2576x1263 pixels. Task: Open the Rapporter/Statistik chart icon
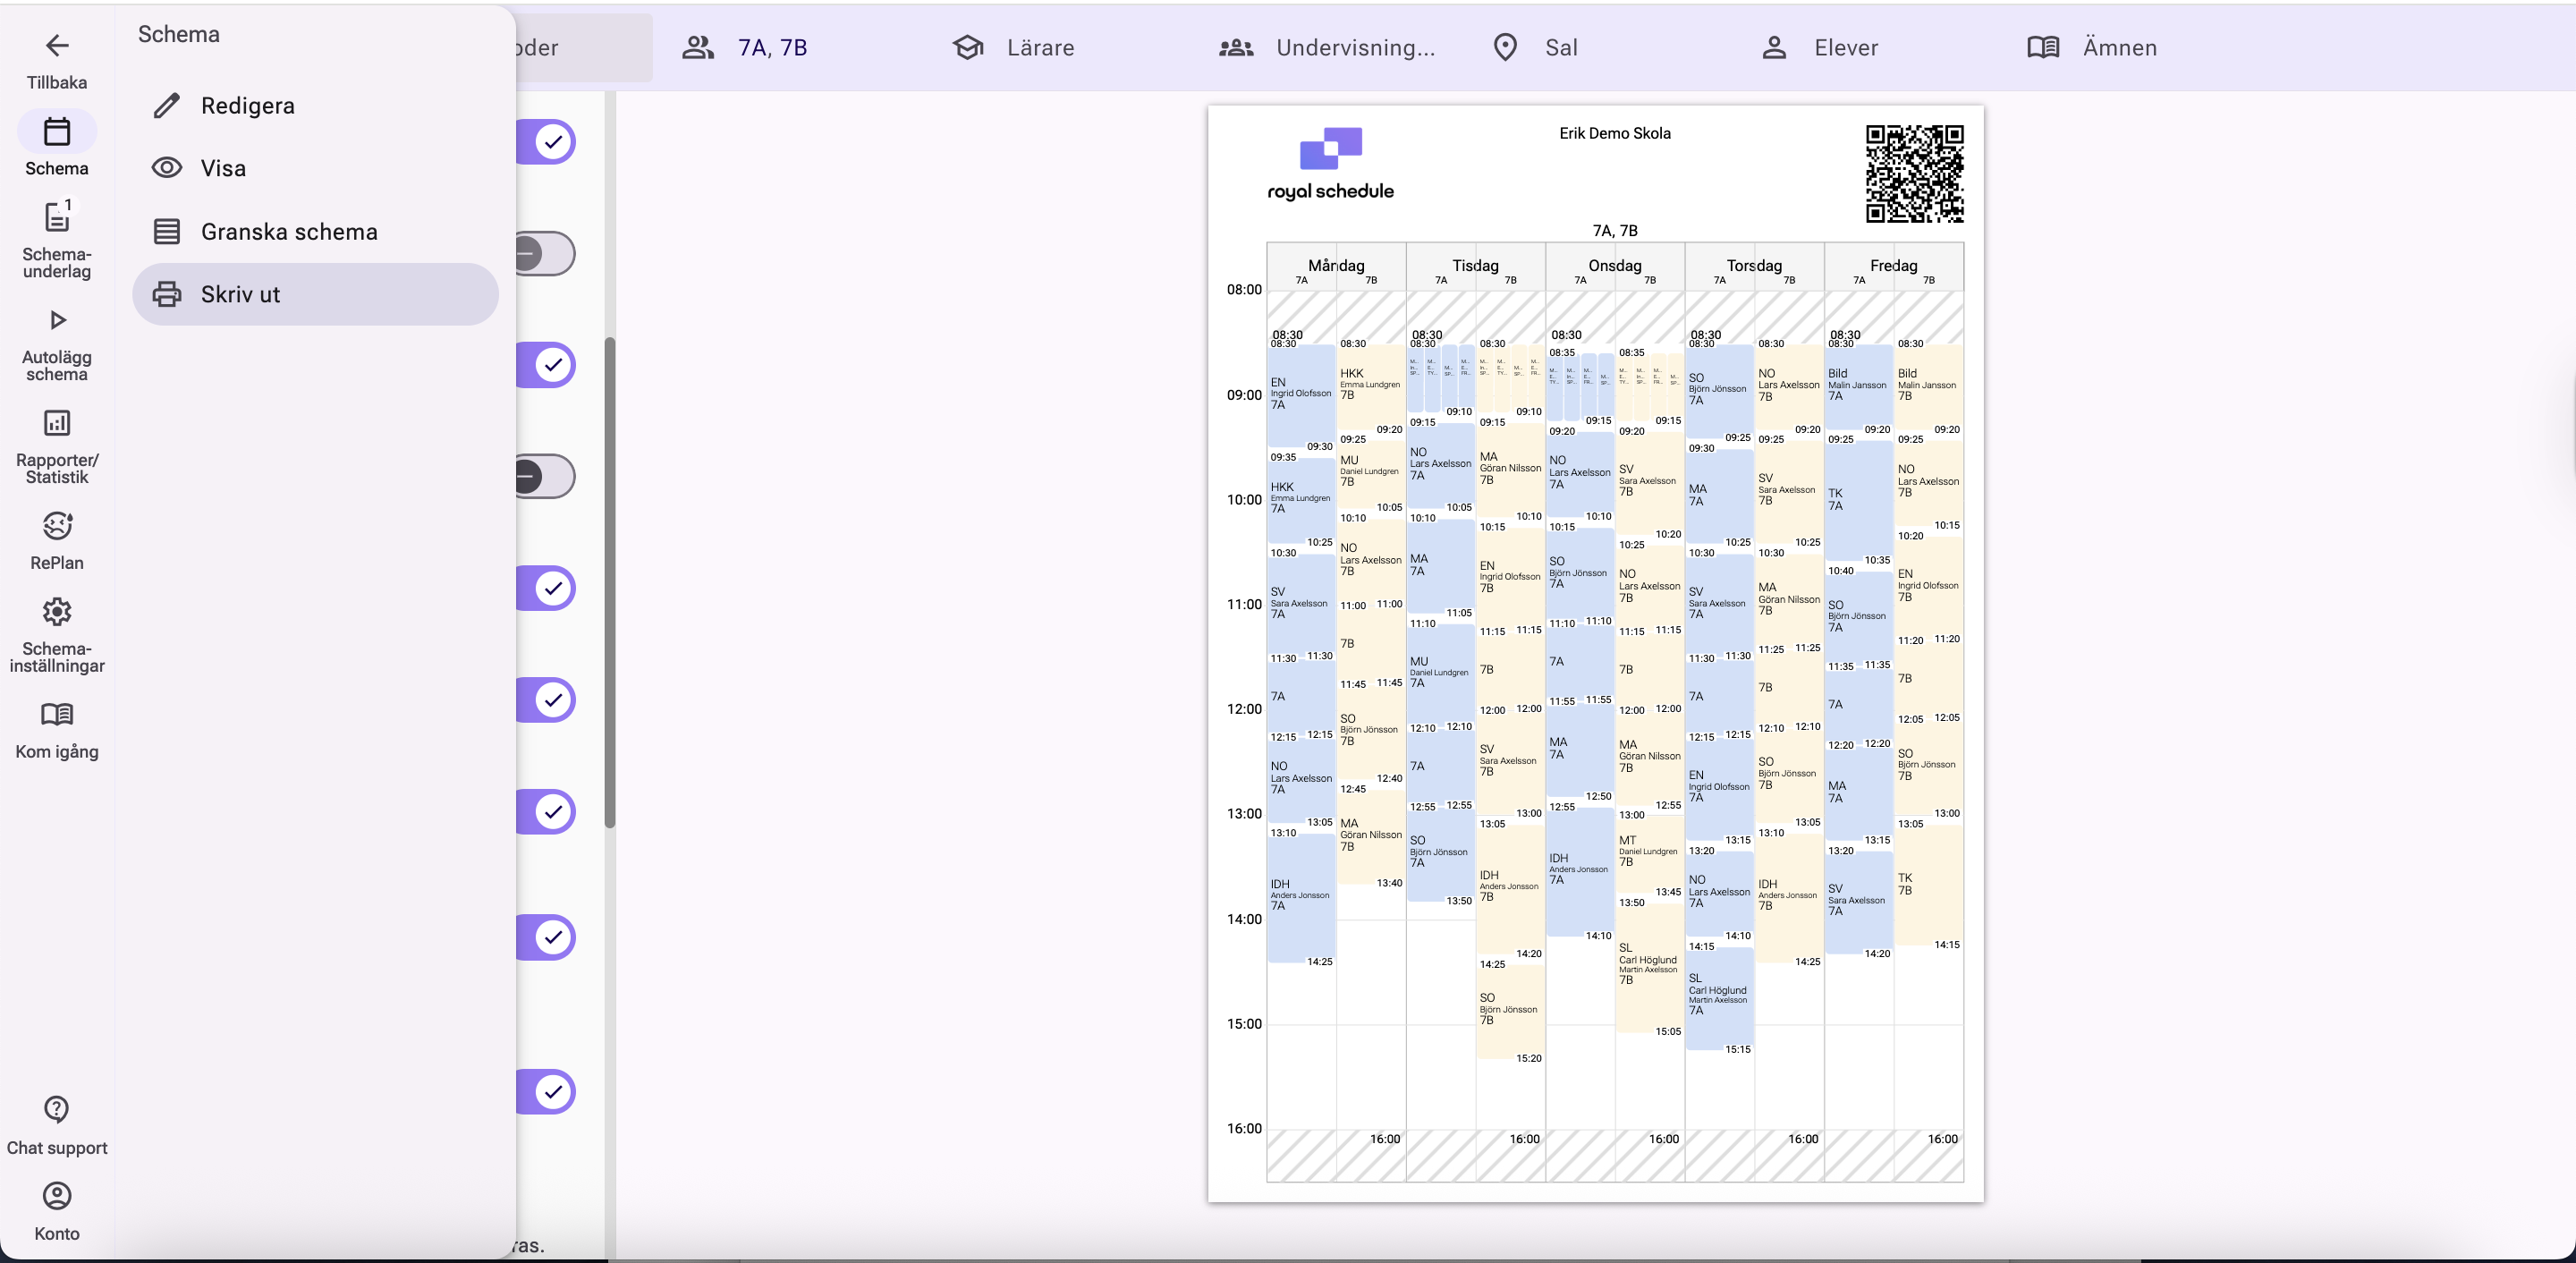click(x=57, y=423)
